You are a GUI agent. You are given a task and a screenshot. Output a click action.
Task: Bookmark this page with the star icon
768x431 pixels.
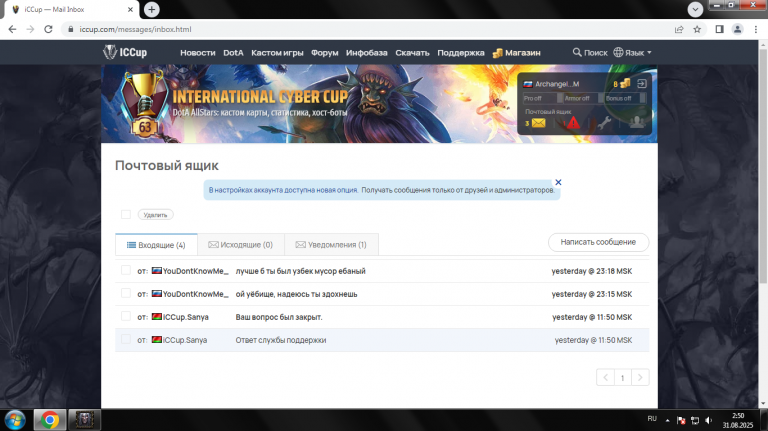pos(697,29)
